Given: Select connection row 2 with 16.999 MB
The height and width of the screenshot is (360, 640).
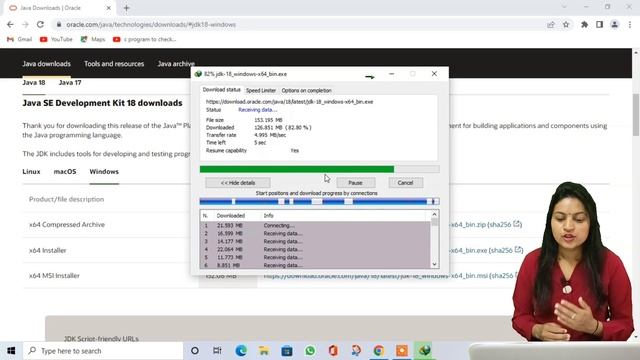Looking at the screenshot, I should coord(315,233).
